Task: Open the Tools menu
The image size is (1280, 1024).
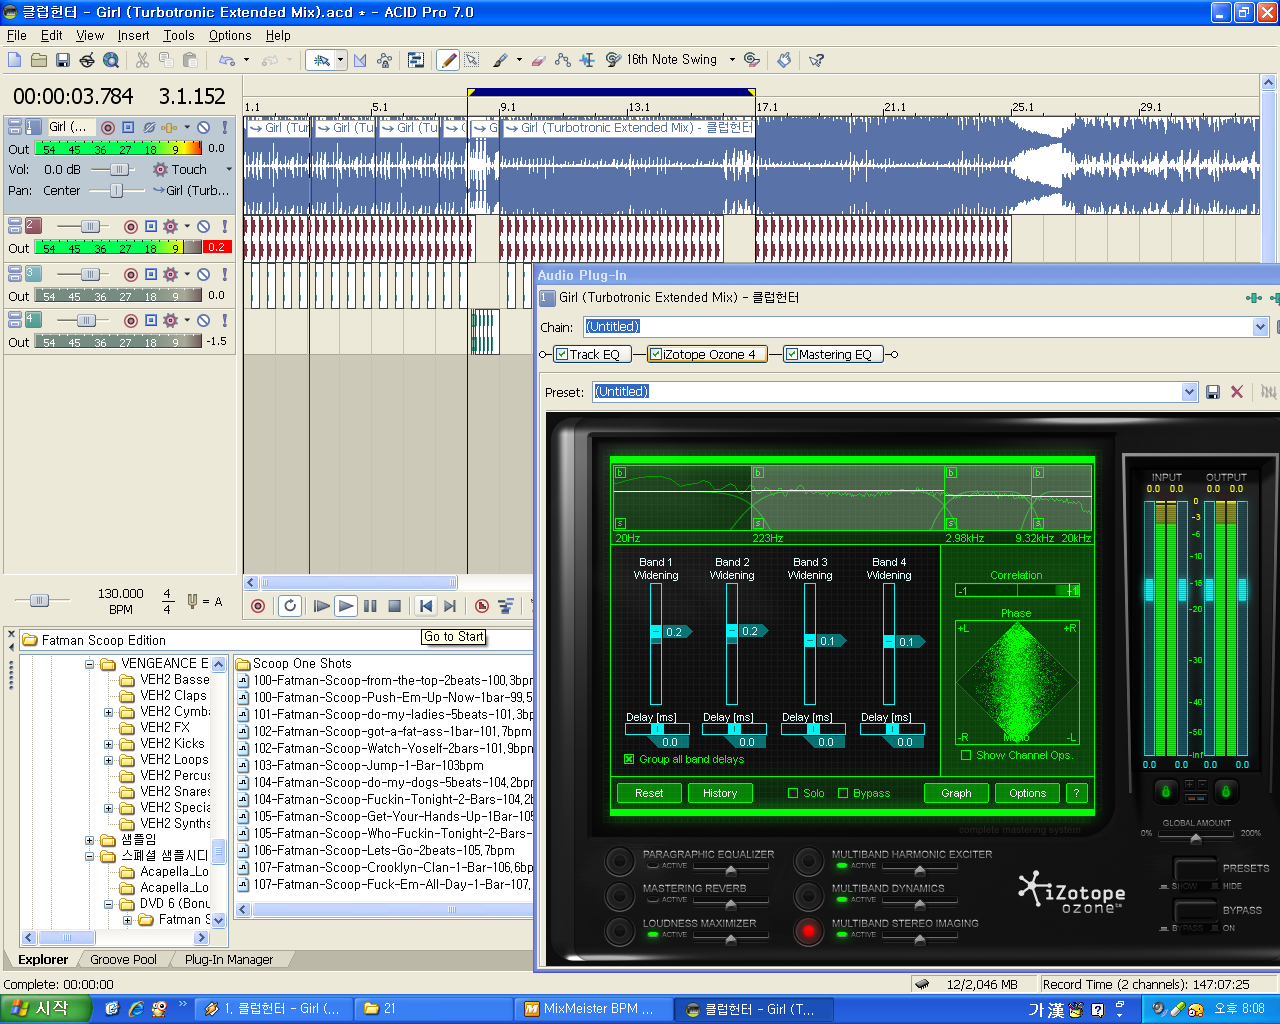Action: 179,35
